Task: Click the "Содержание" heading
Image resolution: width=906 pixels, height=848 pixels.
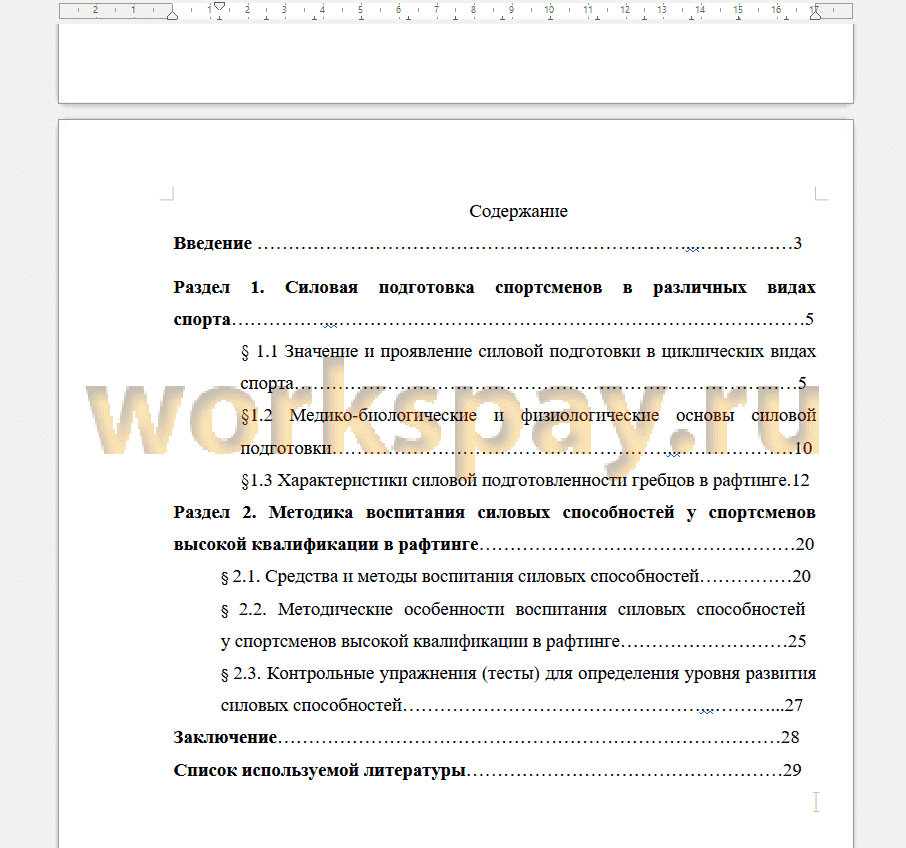Action: [518, 211]
